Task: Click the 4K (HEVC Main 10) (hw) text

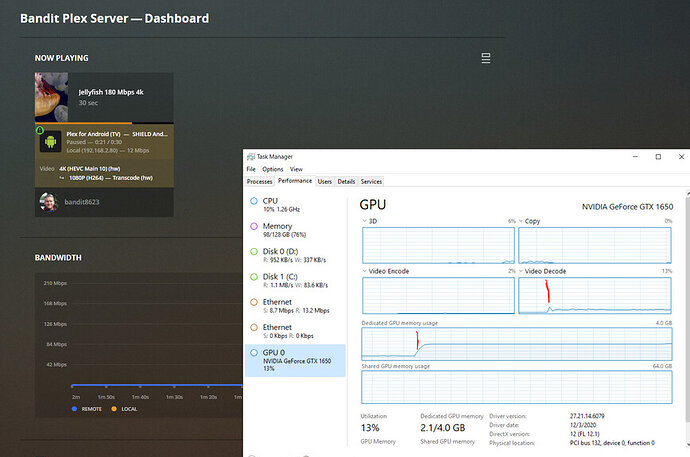Action: [90, 168]
